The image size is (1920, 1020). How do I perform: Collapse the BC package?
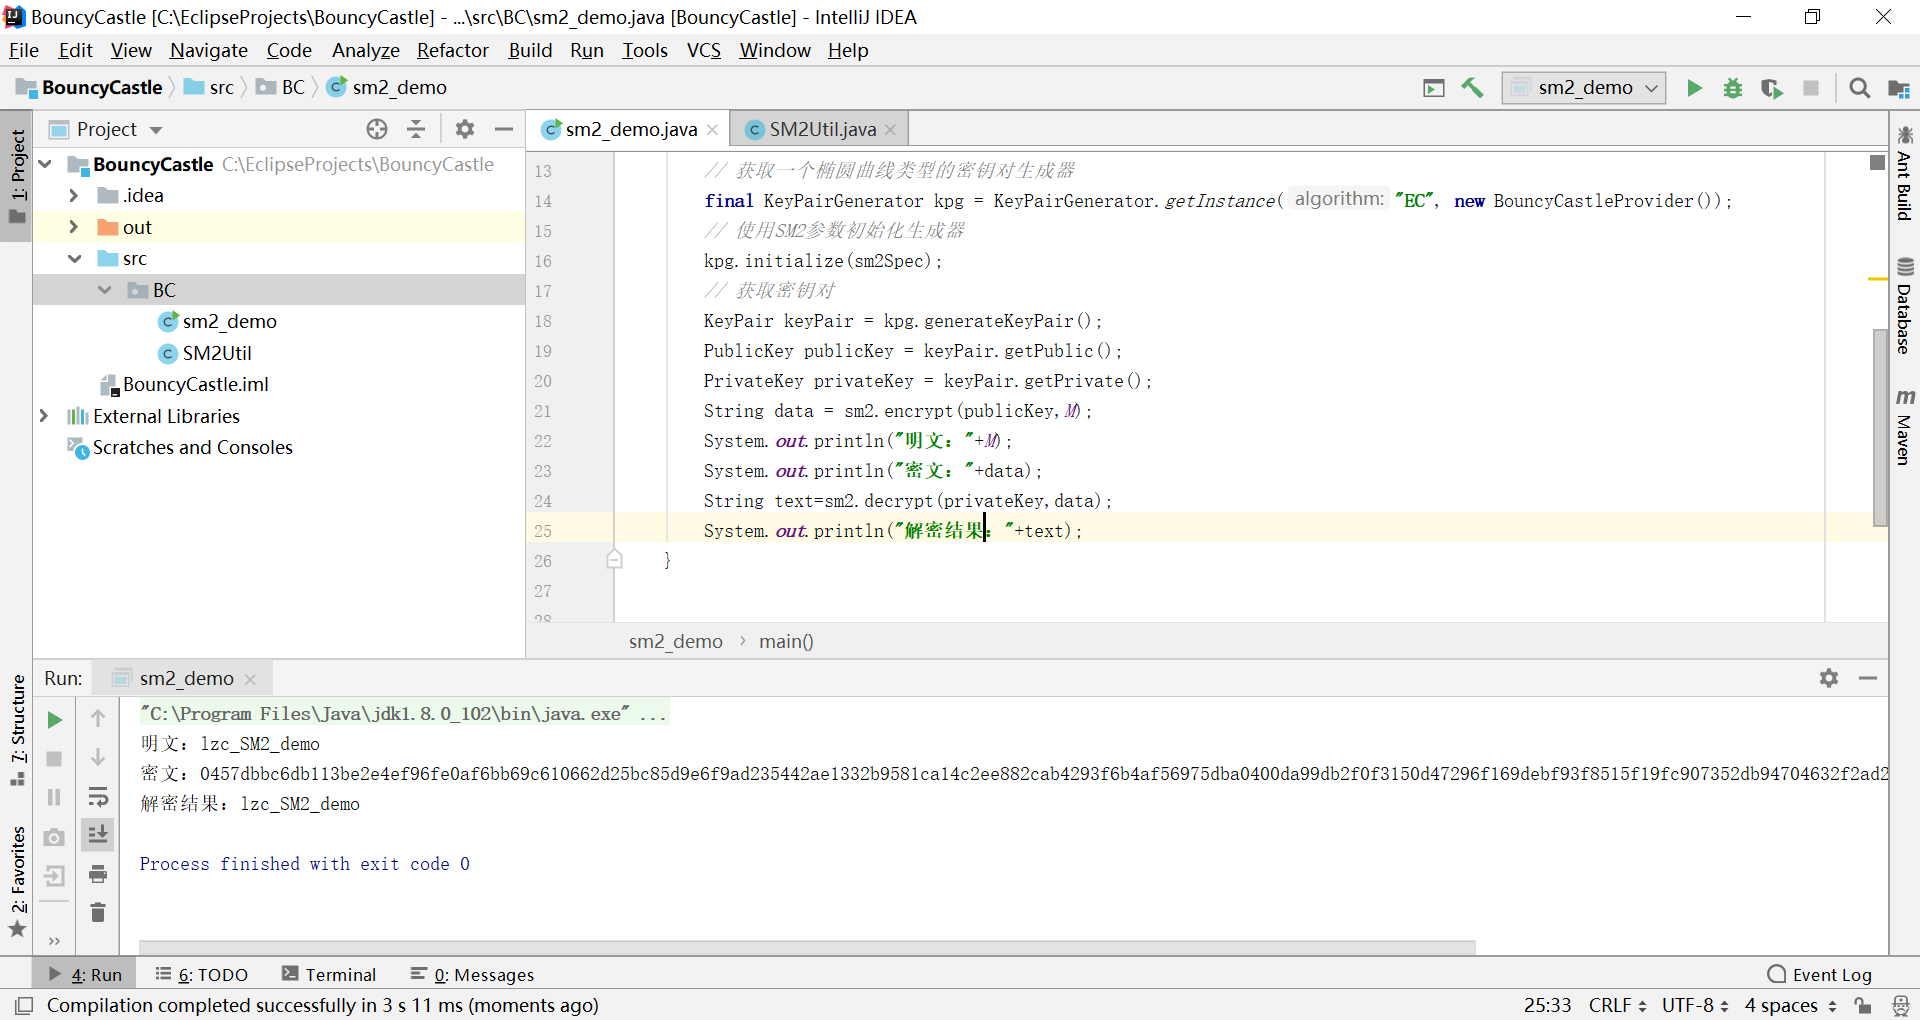click(105, 290)
